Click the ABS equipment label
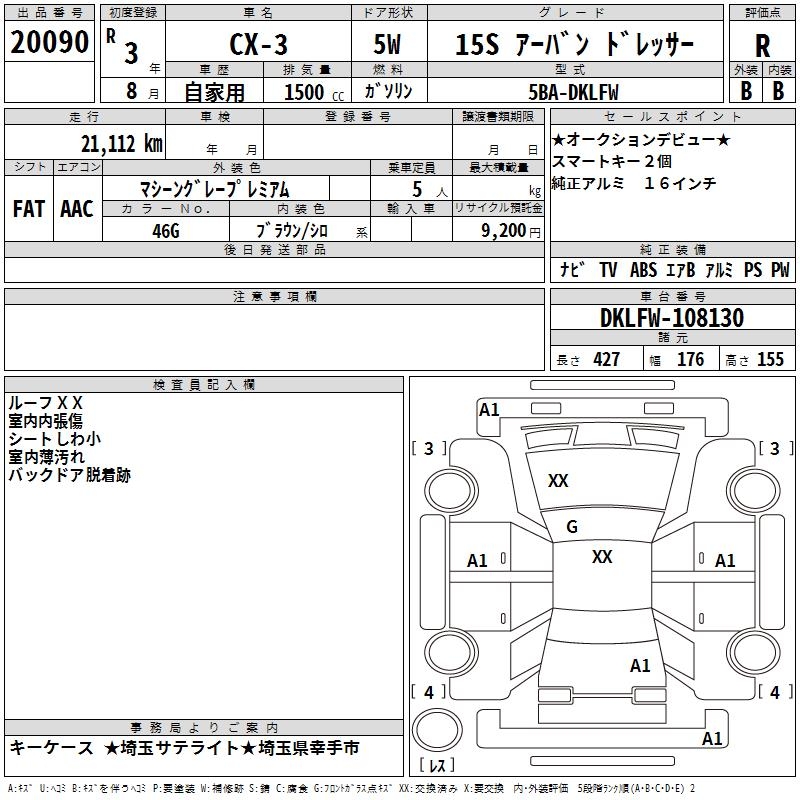The width and height of the screenshot is (800, 800). (x=644, y=269)
